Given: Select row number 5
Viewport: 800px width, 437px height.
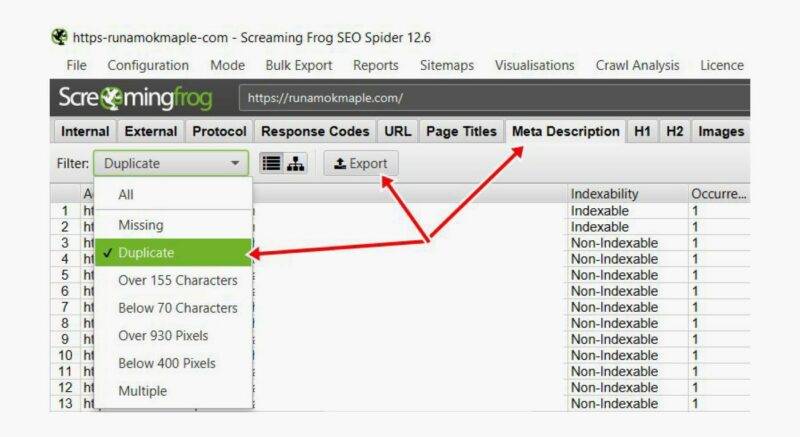Looking at the screenshot, I should click(65, 275).
